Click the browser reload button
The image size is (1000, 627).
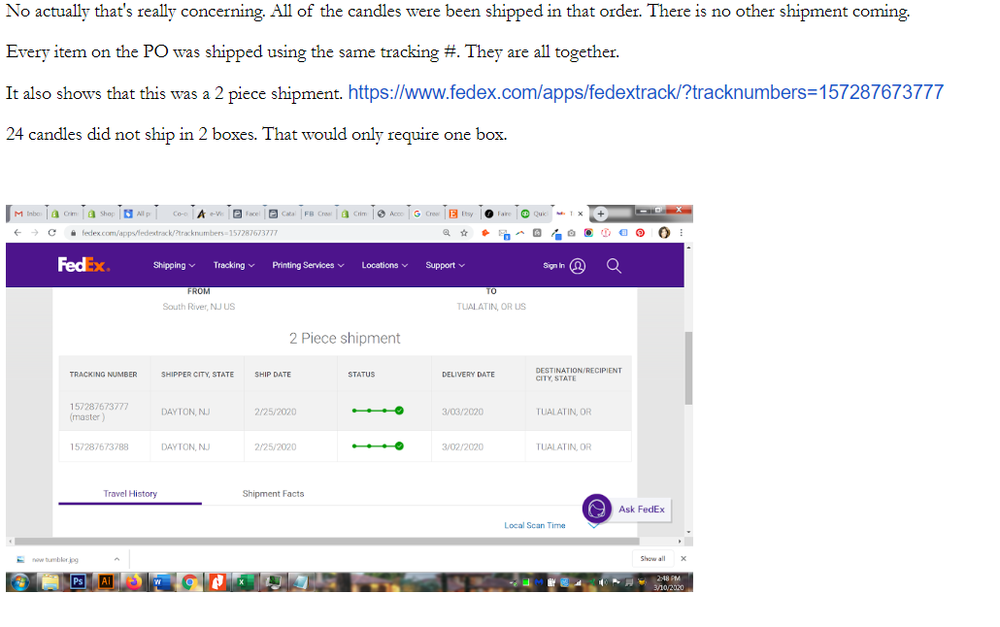(52, 233)
